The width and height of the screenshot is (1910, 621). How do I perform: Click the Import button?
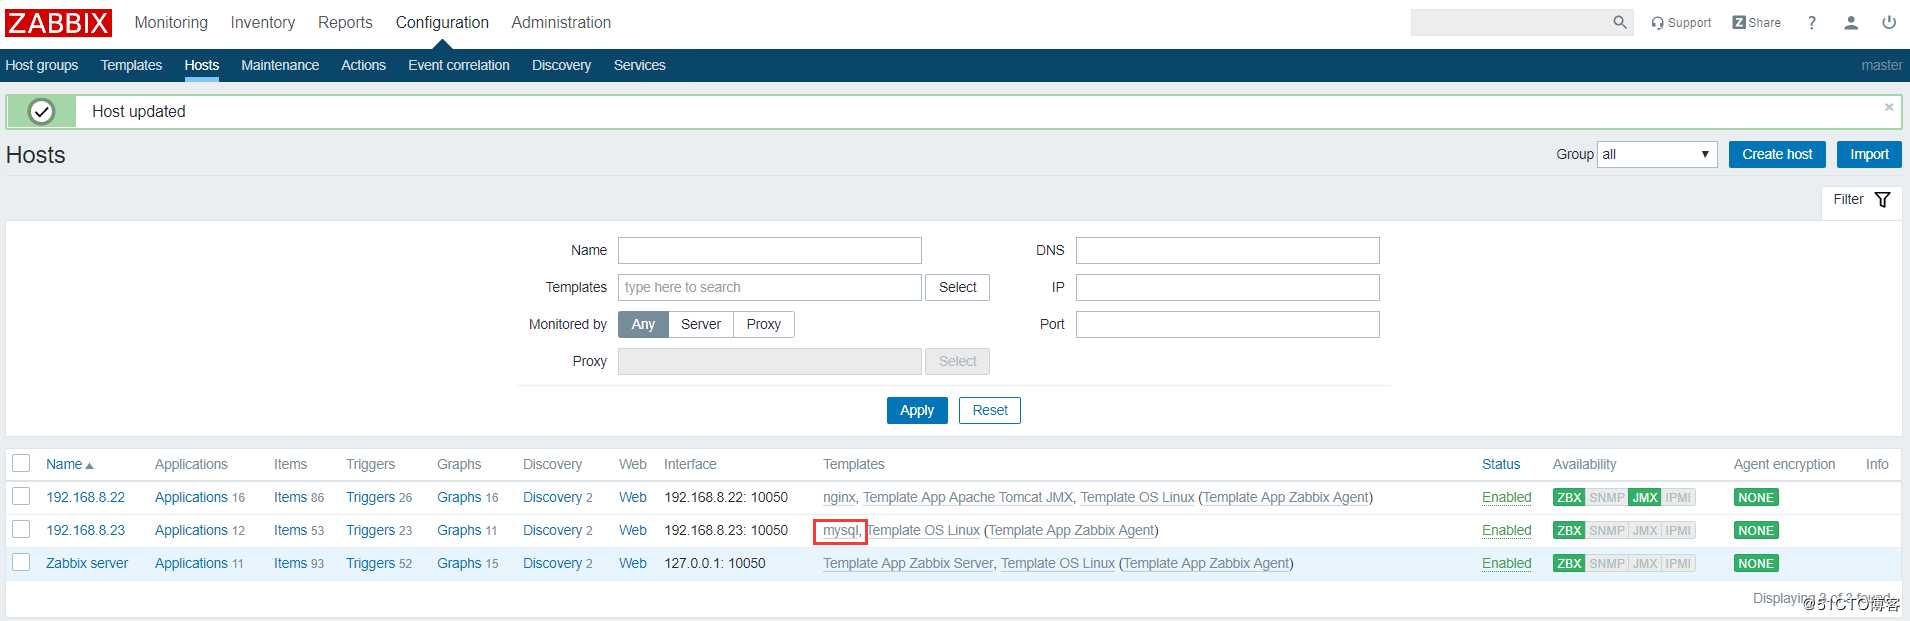click(1869, 154)
